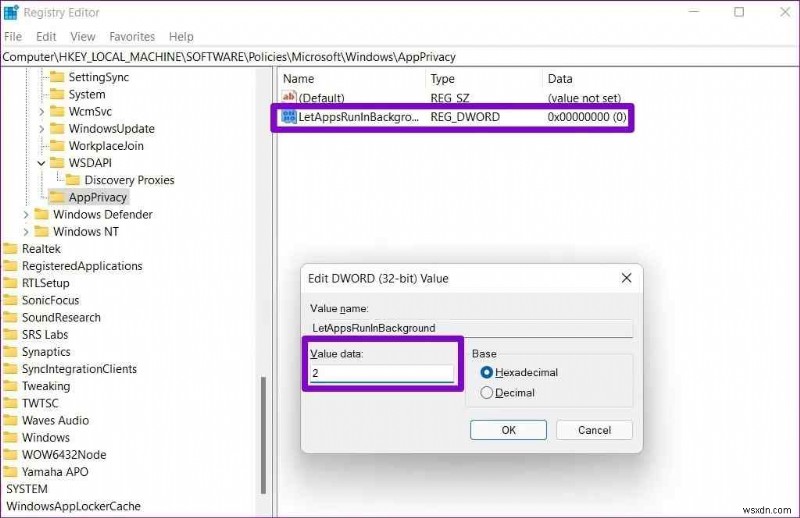
Task: Click the Value name field
Action: 472,328
